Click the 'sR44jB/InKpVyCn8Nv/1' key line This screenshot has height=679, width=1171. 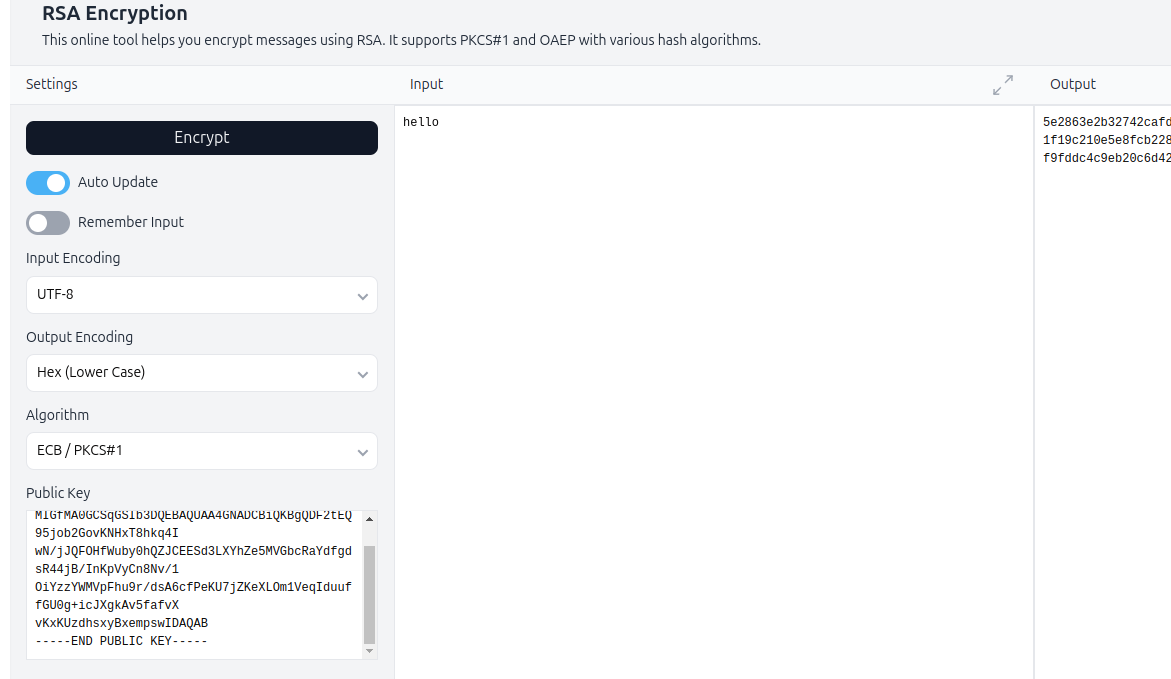107,569
